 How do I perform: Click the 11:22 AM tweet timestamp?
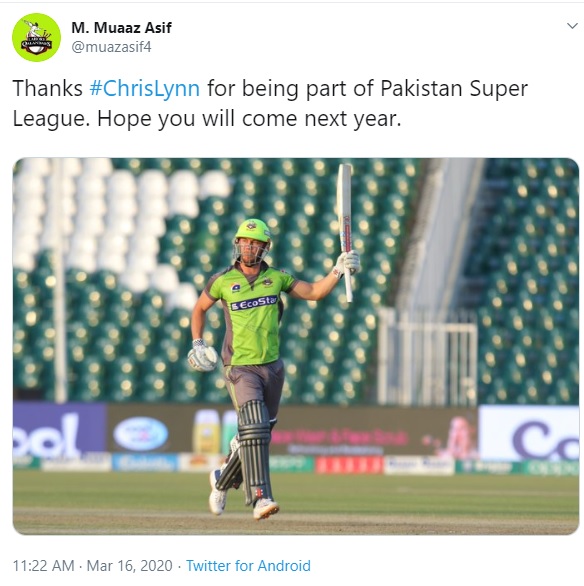coord(44,565)
